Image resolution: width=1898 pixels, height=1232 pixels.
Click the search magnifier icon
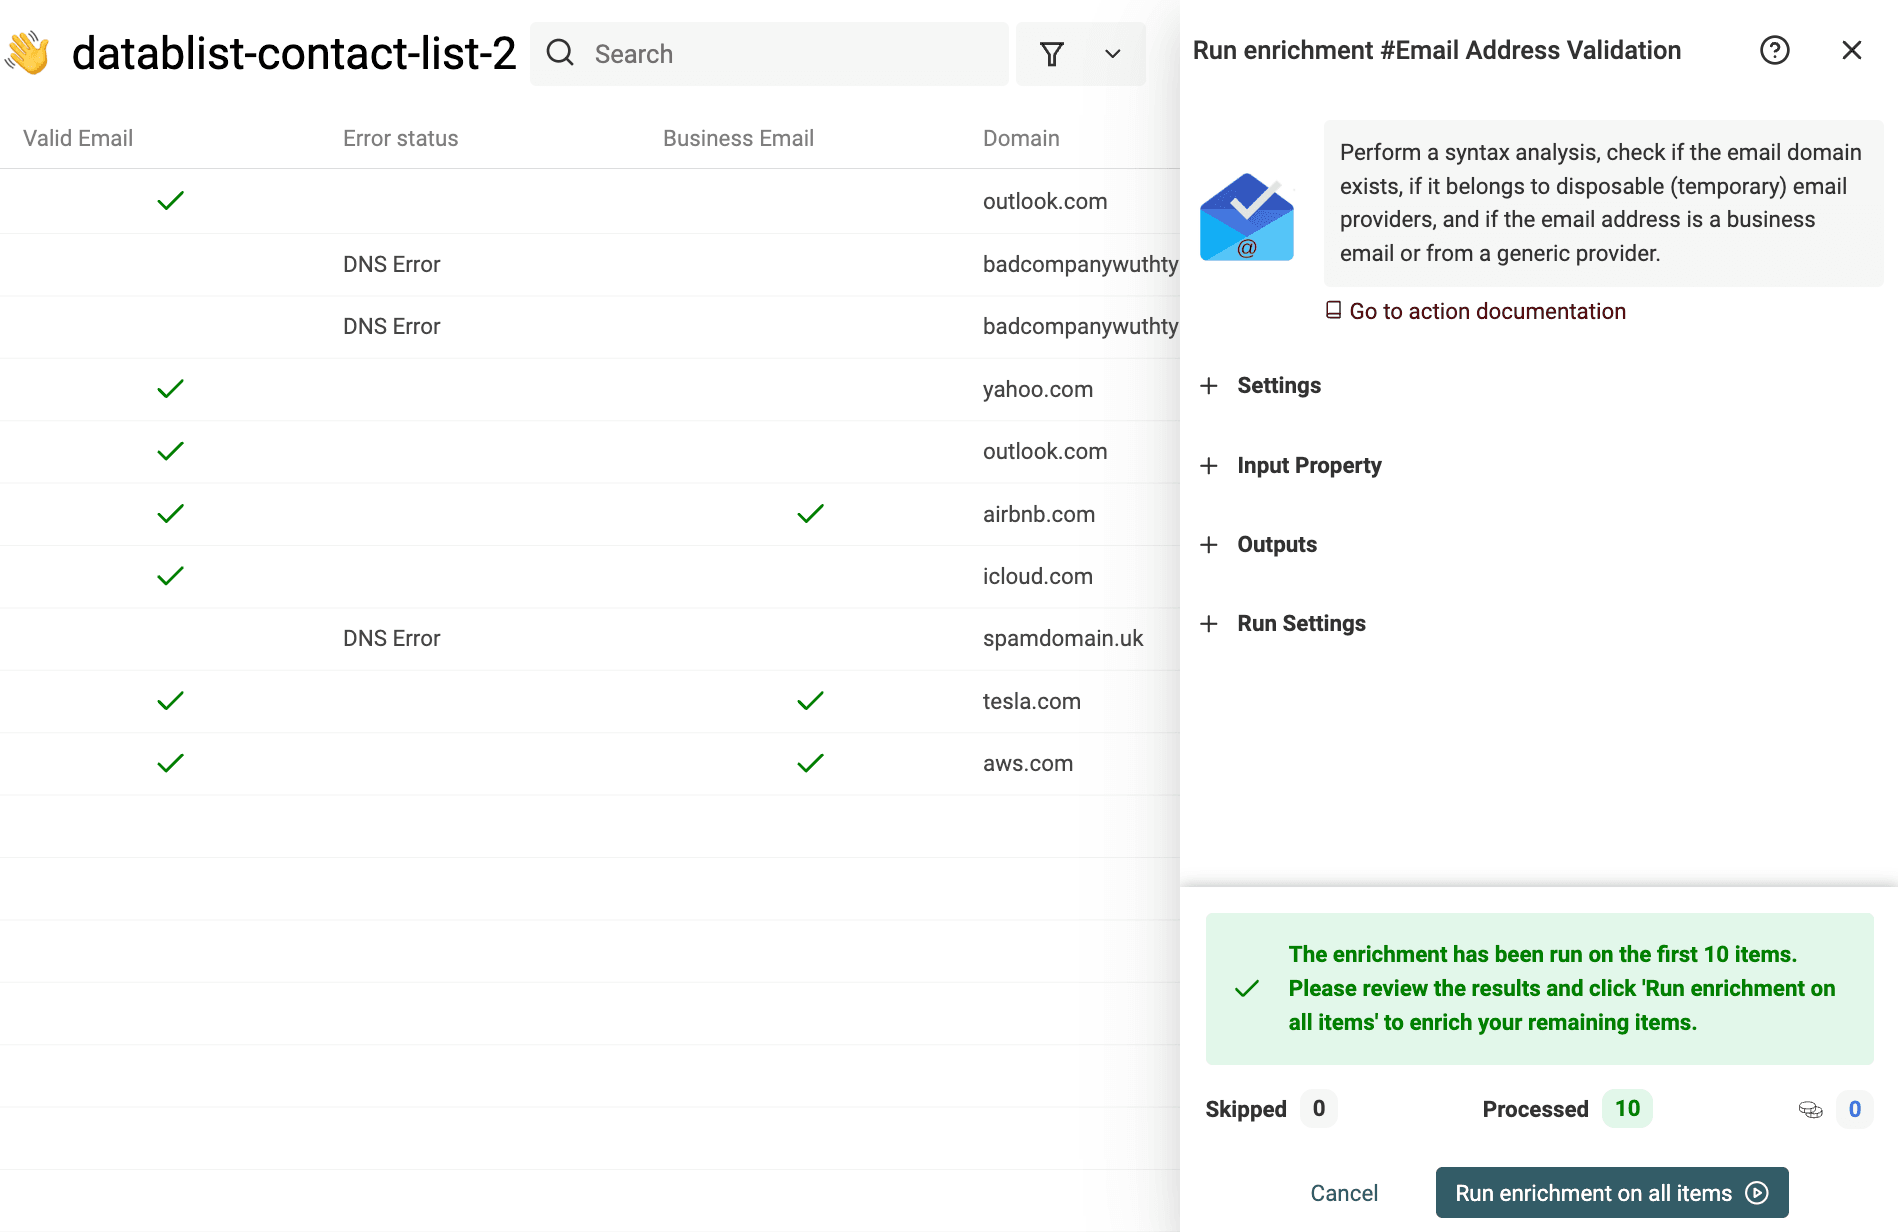pyautogui.click(x=560, y=53)
